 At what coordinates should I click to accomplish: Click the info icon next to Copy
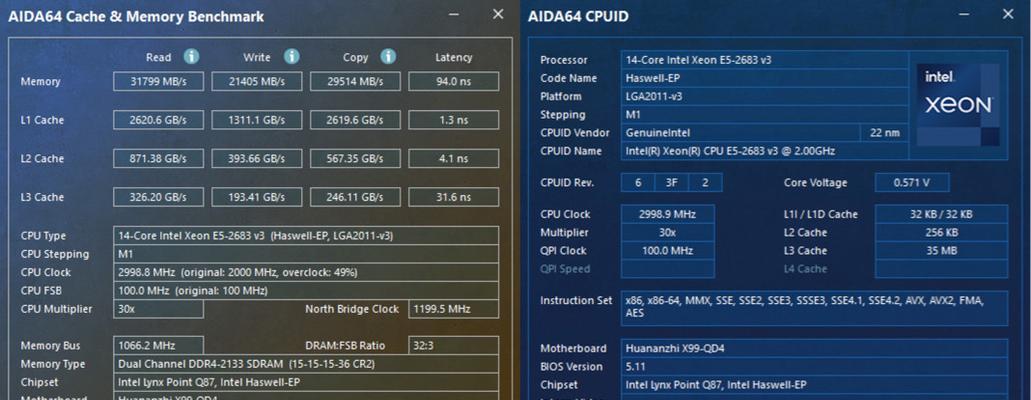point(389,57)
